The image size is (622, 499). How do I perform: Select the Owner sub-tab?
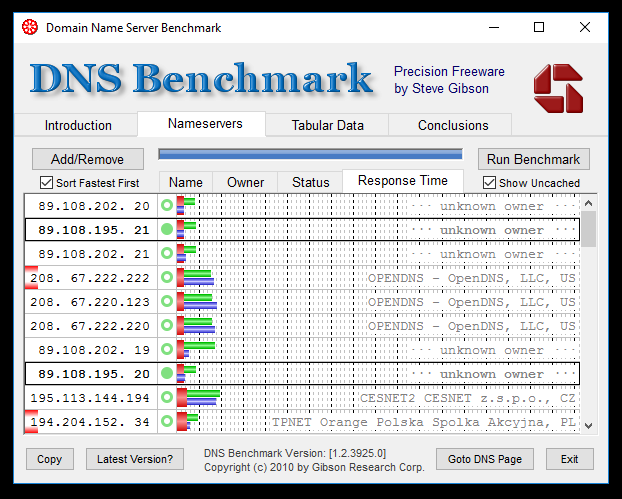point(245,182)
